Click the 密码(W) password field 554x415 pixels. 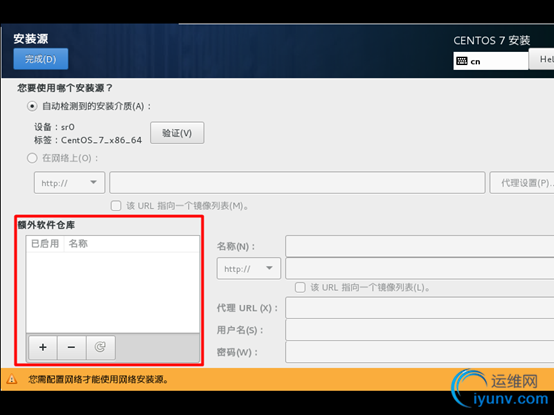[419, 352]
